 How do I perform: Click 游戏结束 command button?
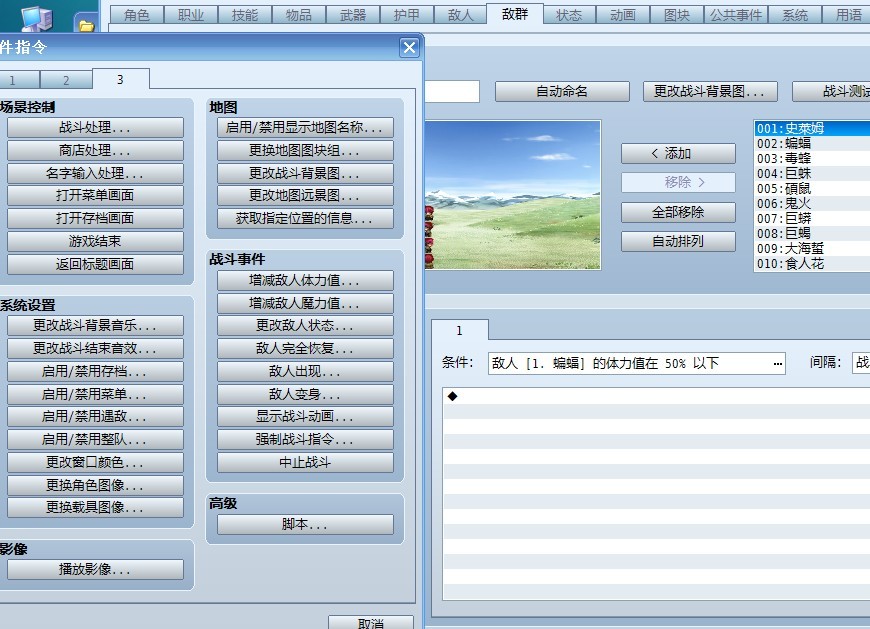[95, 241]
